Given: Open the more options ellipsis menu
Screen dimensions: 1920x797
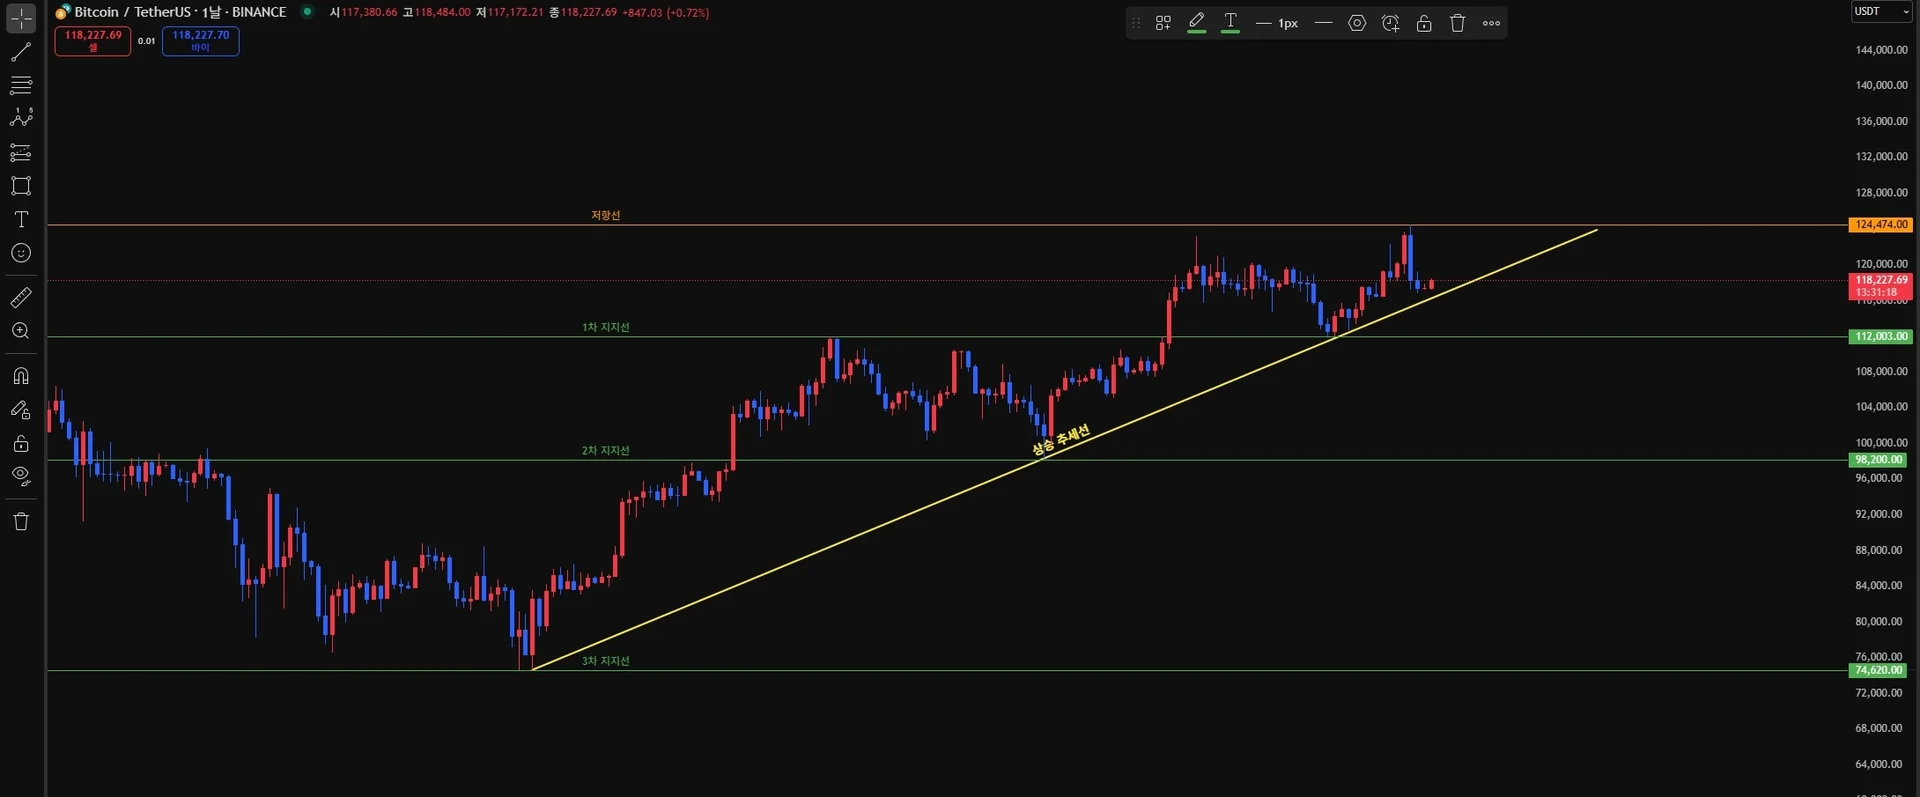Looking at the screenshot, I should (x=1491, y=23).
